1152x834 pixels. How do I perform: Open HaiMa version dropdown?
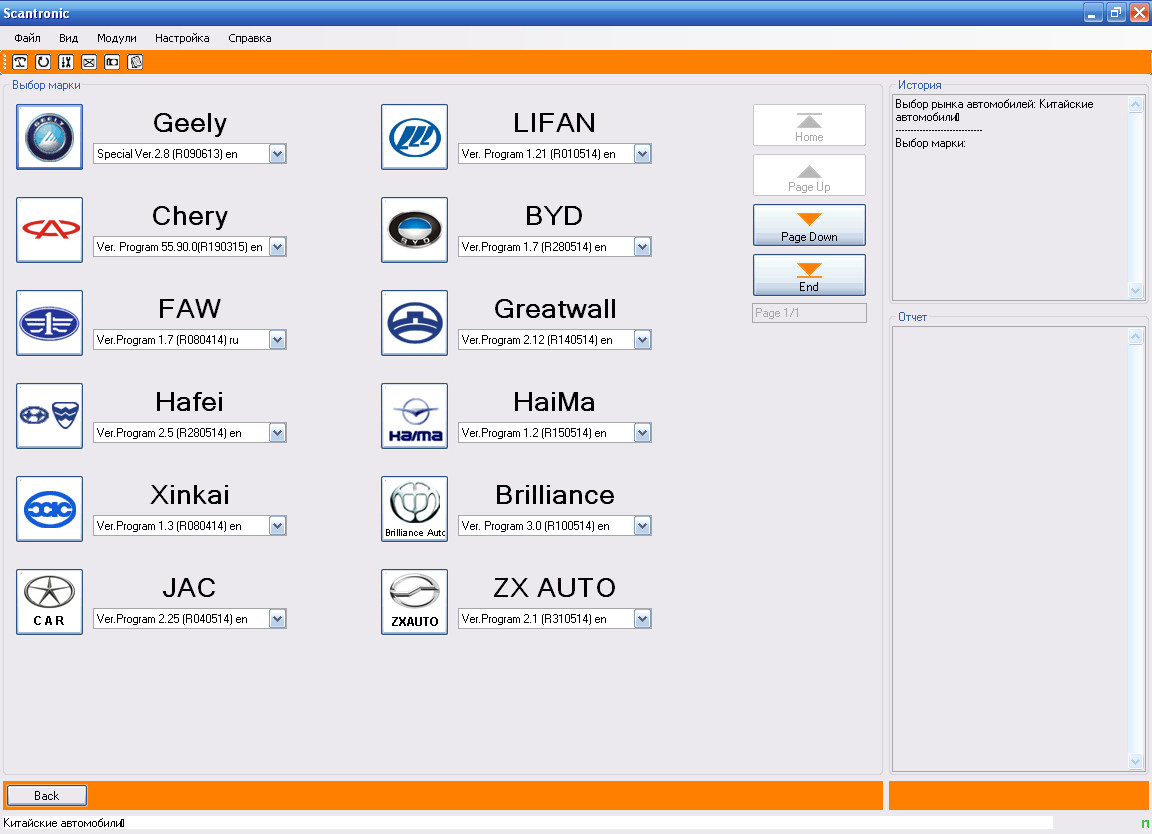click(x=642, y=433)
